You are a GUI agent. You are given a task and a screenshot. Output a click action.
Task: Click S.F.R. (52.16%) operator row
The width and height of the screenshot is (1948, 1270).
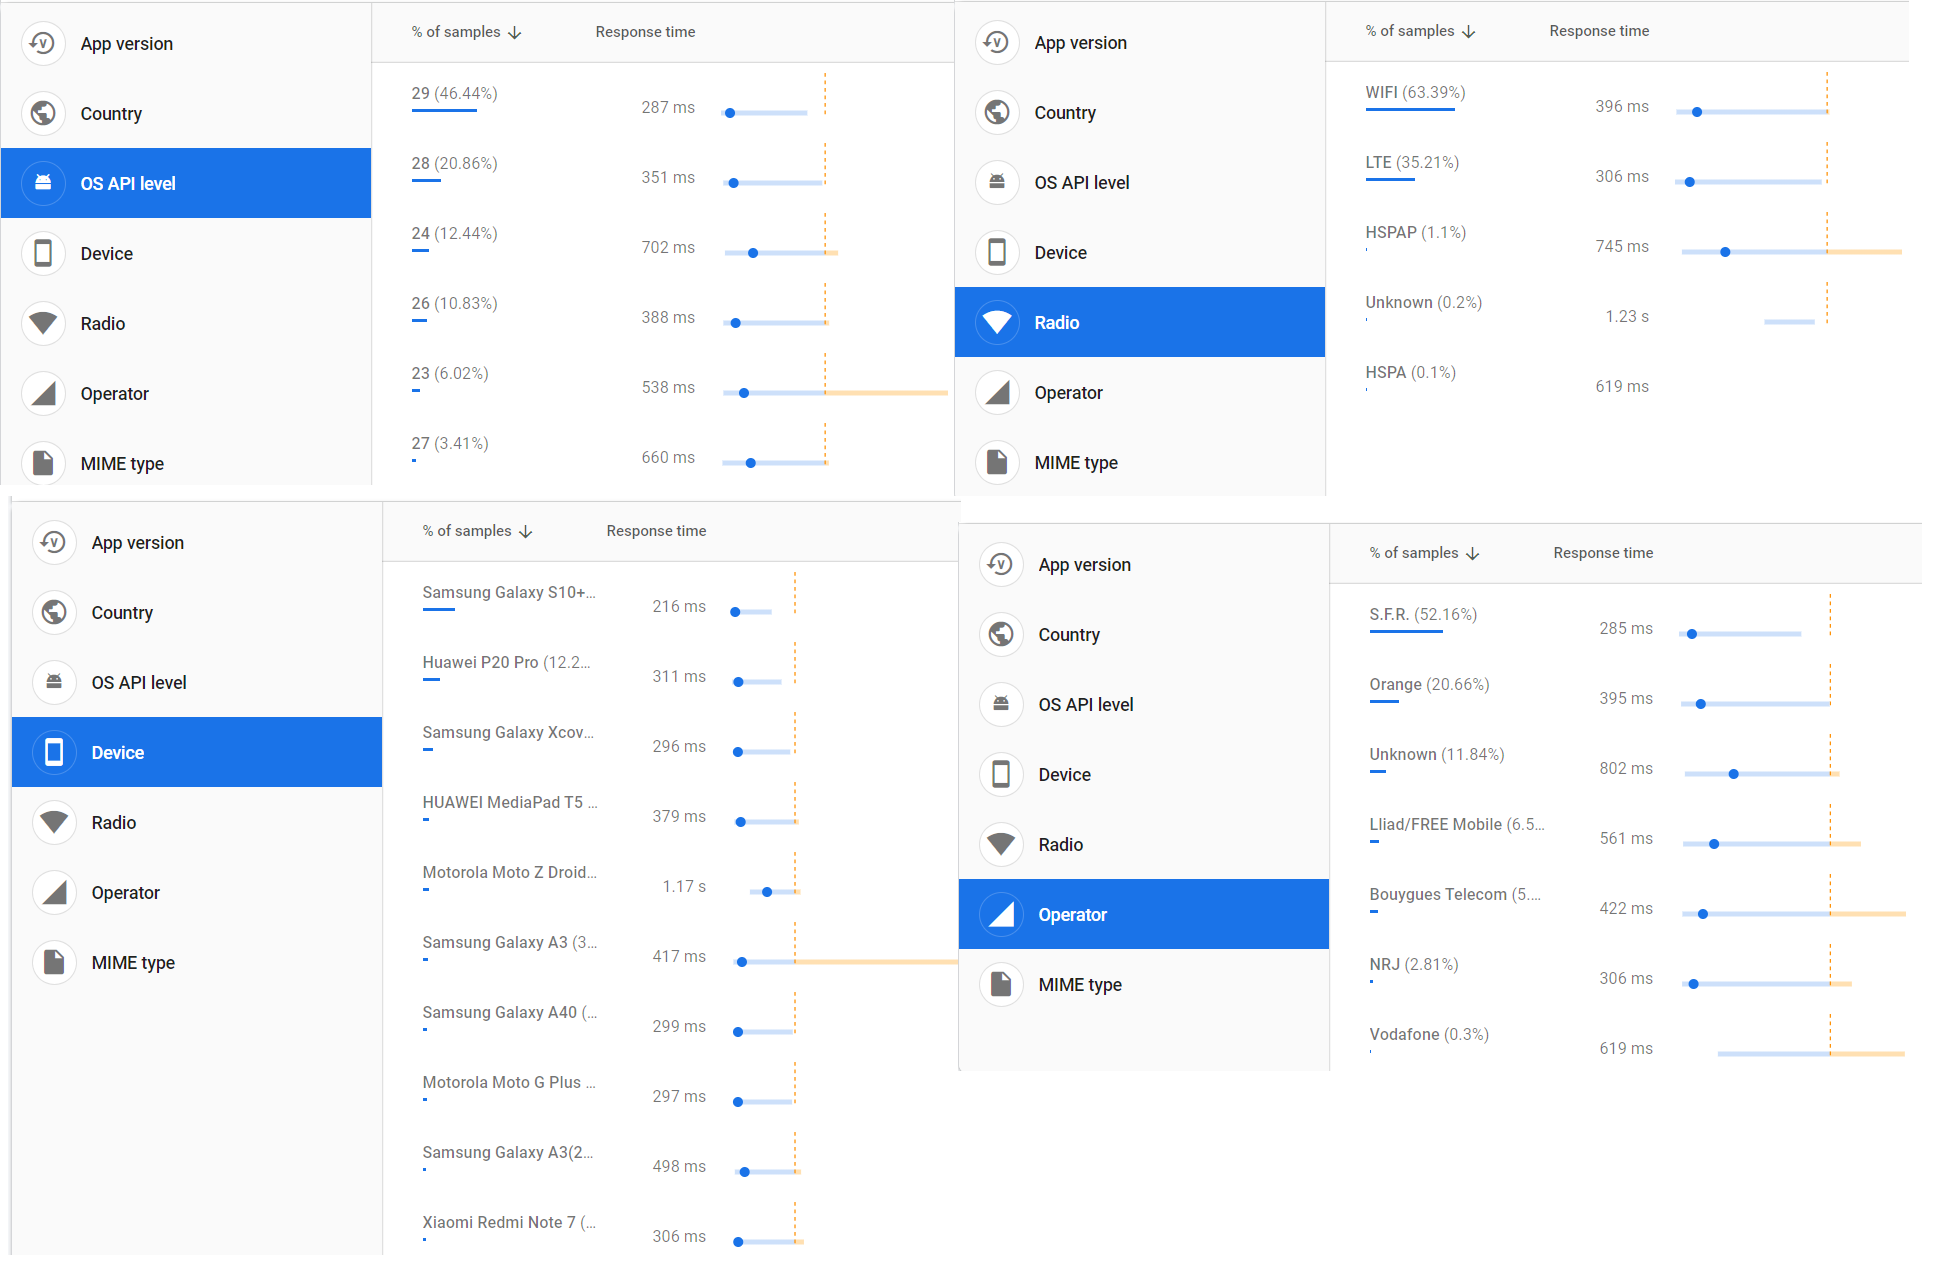(1625, 619)
